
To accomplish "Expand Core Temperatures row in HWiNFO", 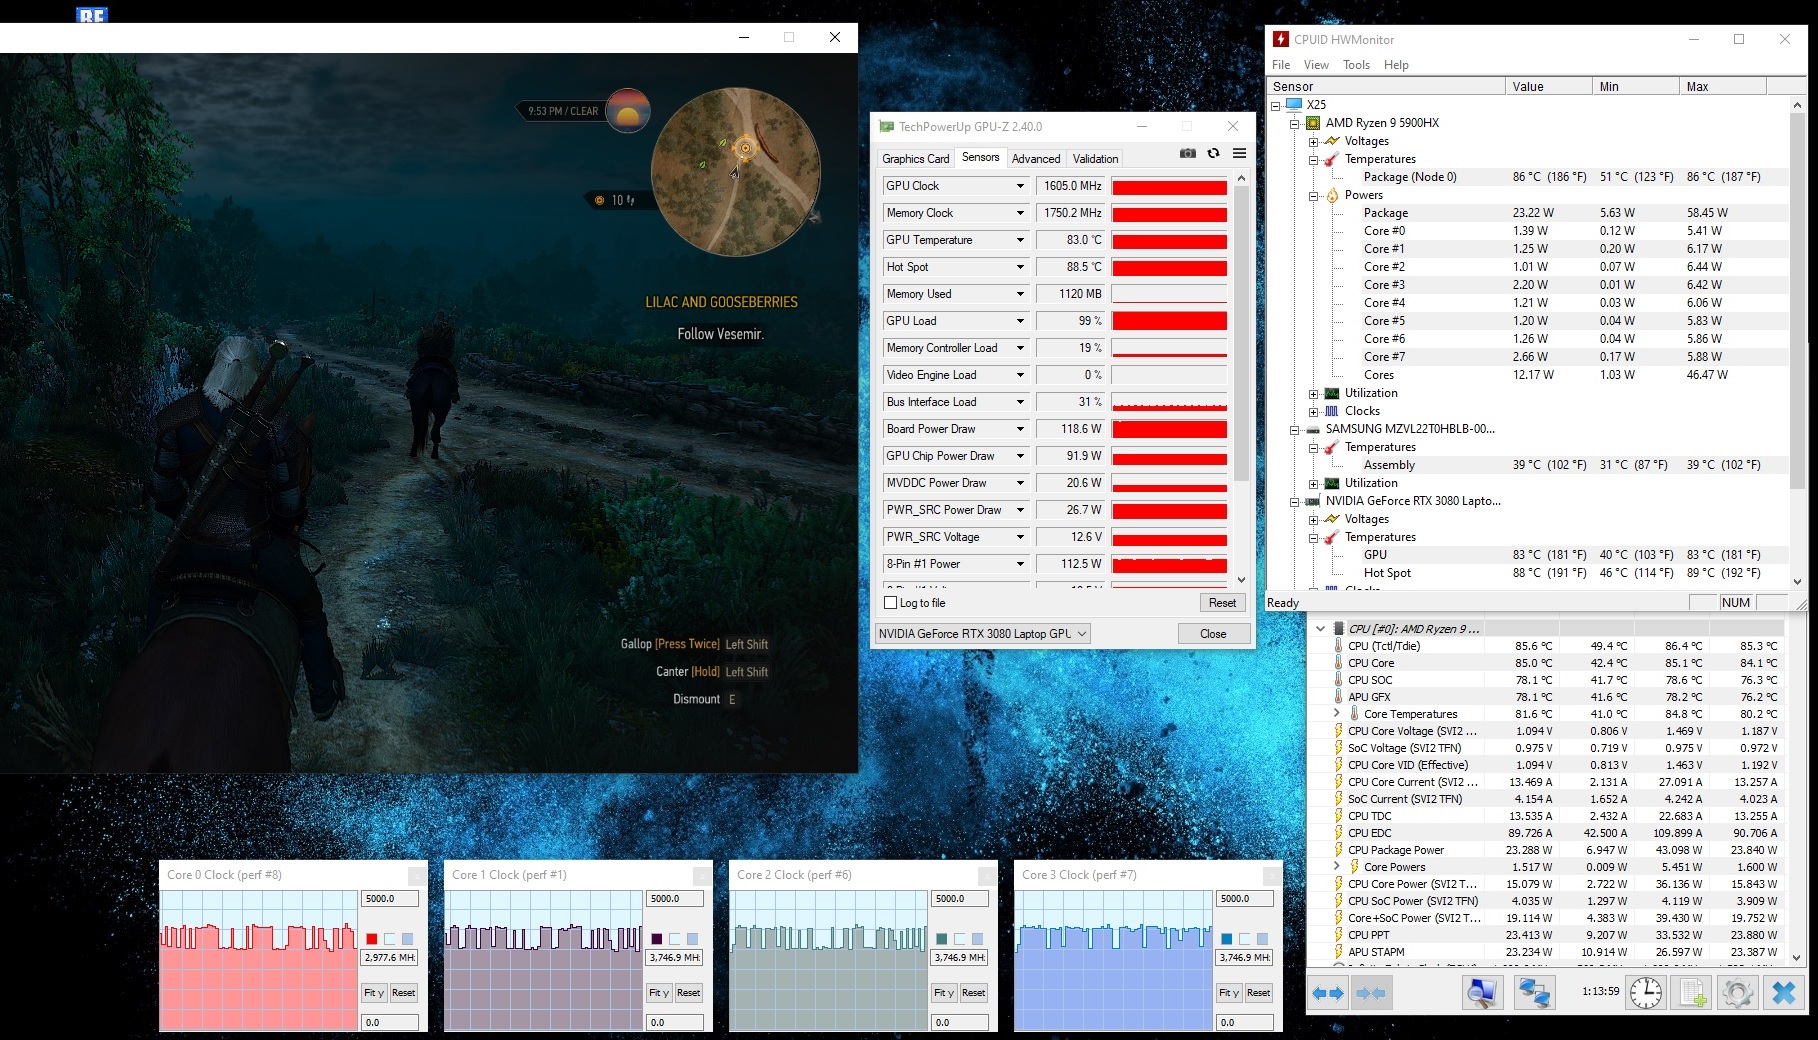I will [1337, 714].
